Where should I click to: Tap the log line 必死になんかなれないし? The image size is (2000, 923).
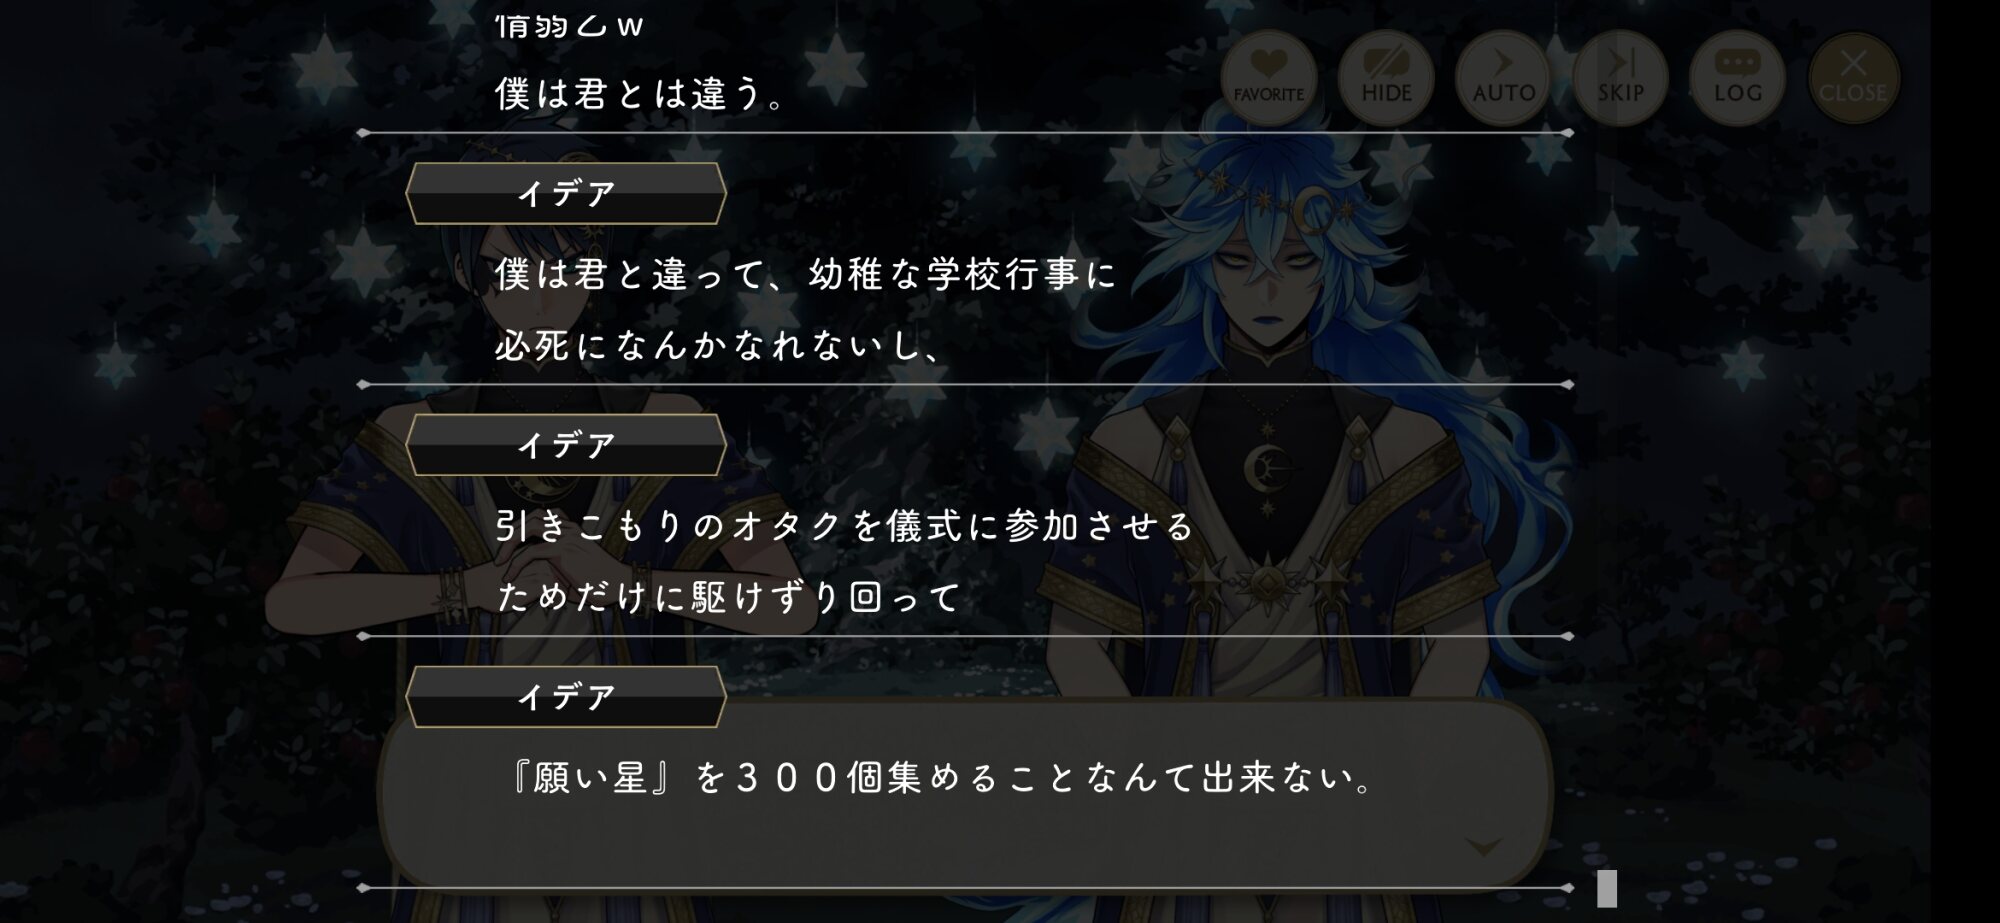720,346
